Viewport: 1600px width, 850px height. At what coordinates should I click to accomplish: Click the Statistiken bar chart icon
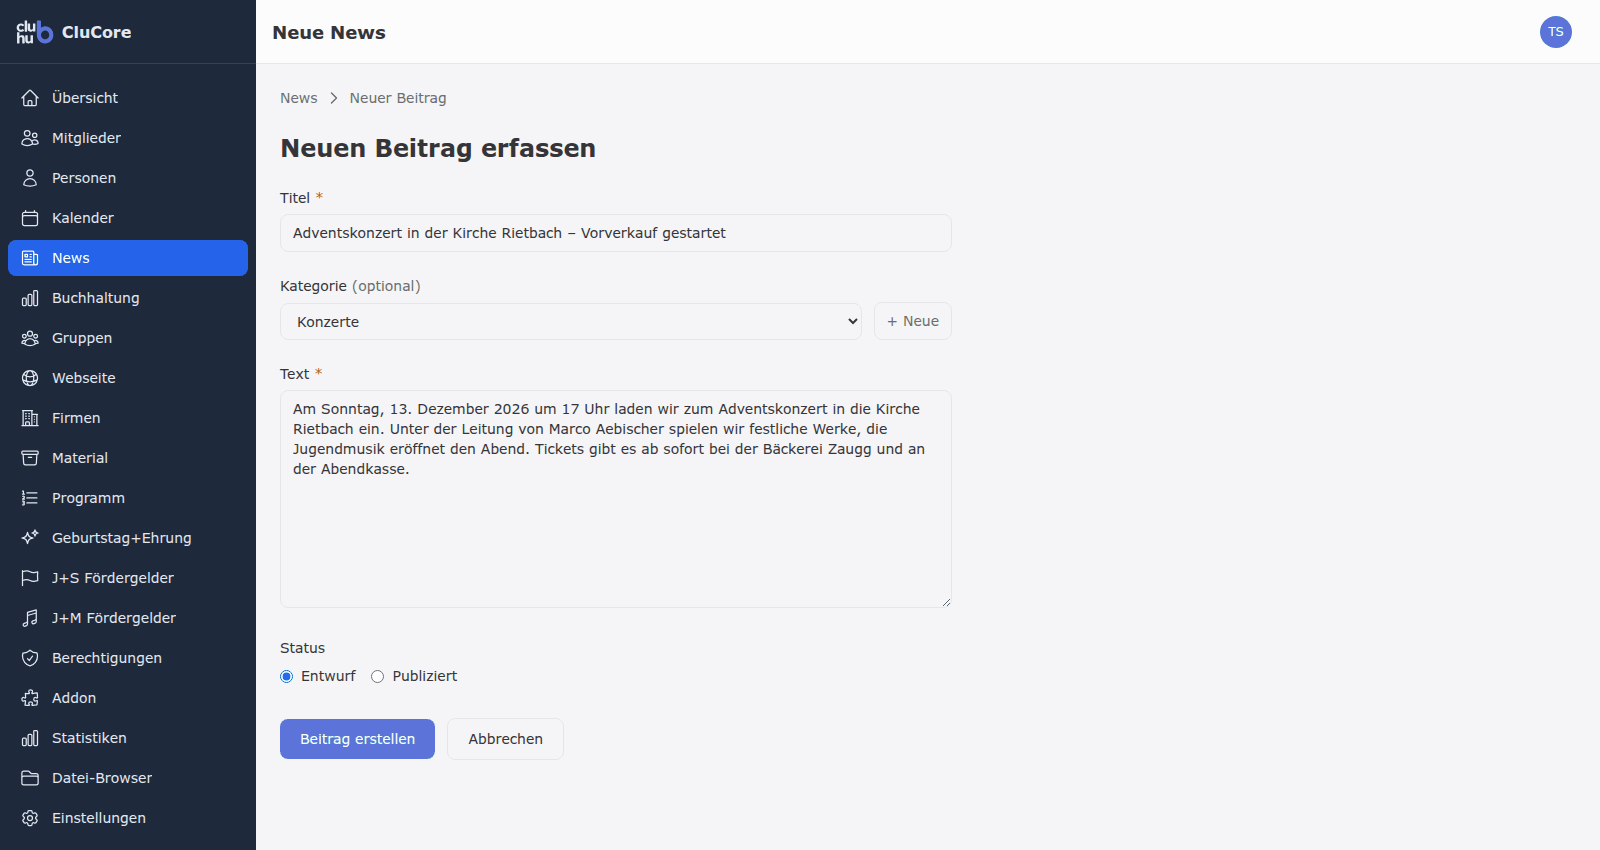[x=30, y=738]
